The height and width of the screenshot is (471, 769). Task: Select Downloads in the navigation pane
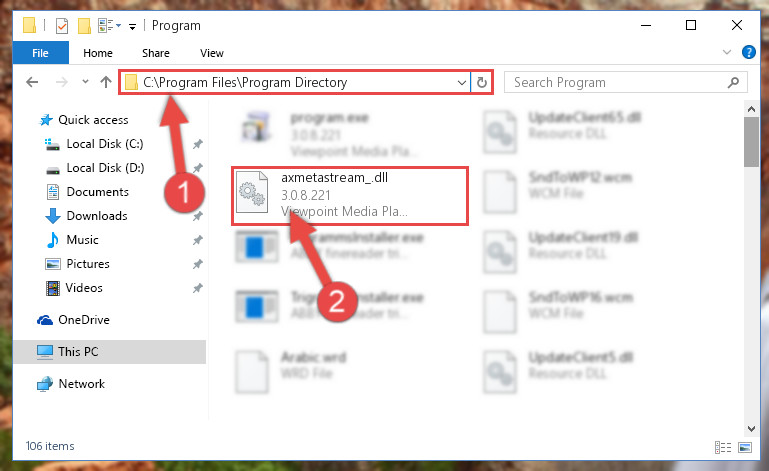(97, 216)
